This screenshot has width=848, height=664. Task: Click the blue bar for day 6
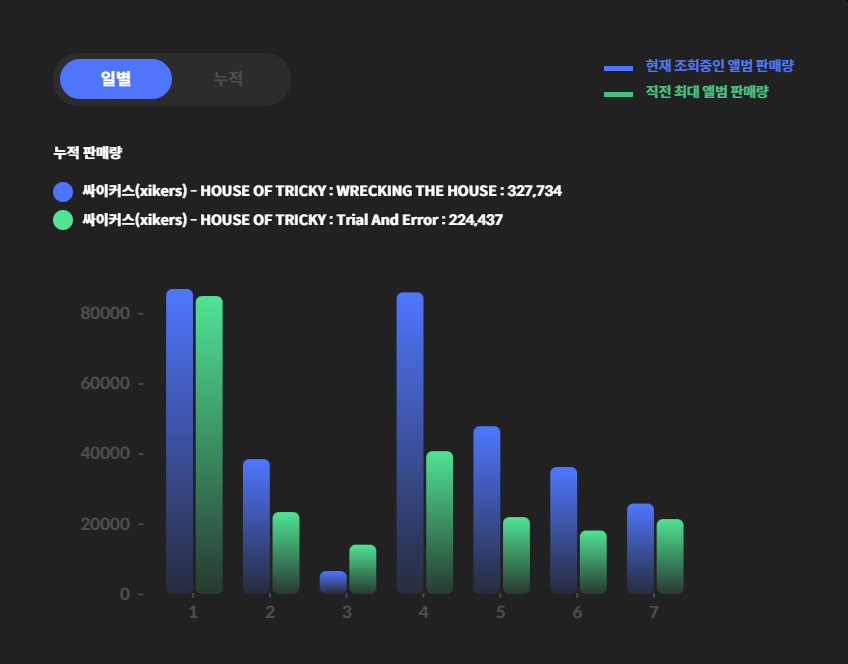(x=564, y=530)
